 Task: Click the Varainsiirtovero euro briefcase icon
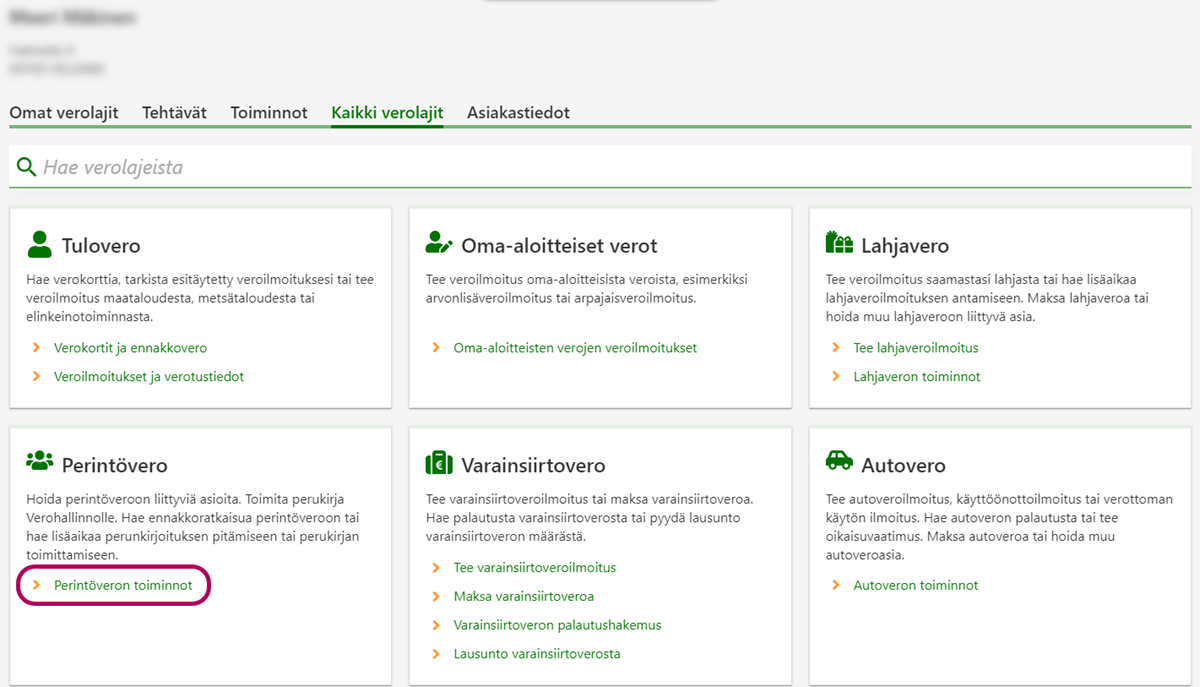(x=439, y=463)
